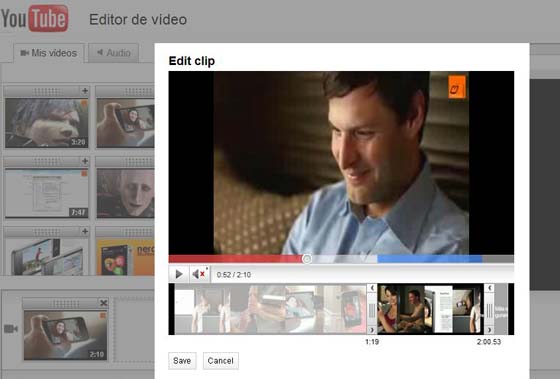Click the faded filmstrip before 1:19
Screen dimensions: 560x379
[x=271, y=309]
